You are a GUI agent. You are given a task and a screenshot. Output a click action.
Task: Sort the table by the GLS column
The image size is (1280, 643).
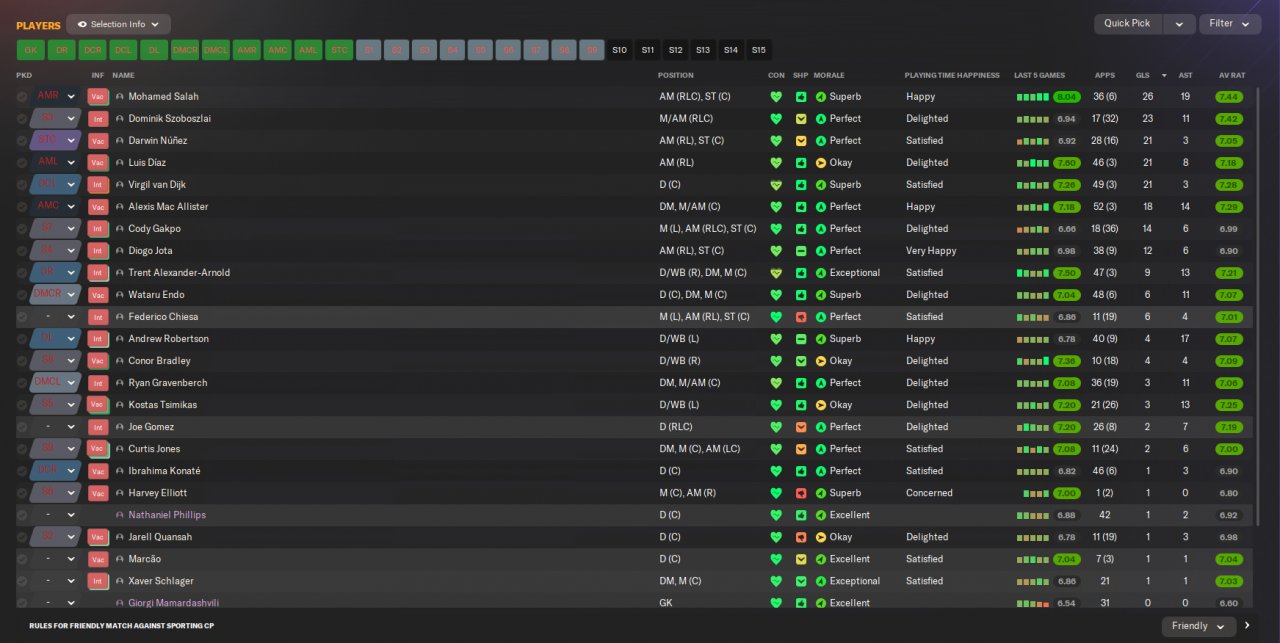[1143, 75]
